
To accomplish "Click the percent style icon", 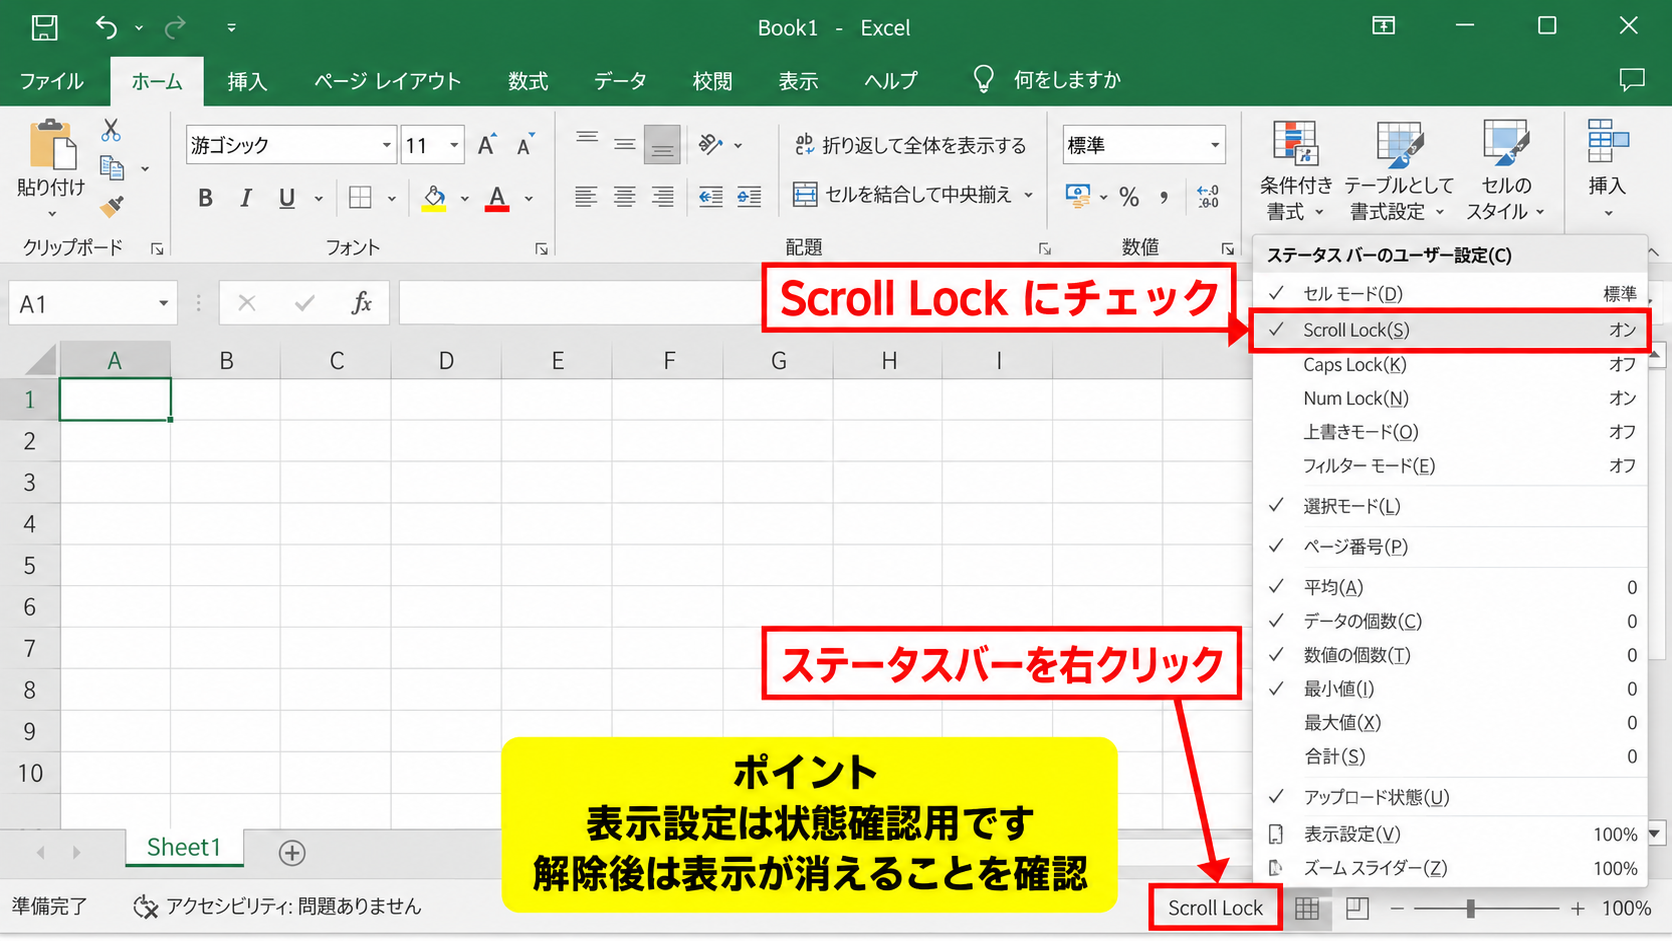I will (1129, 197).
